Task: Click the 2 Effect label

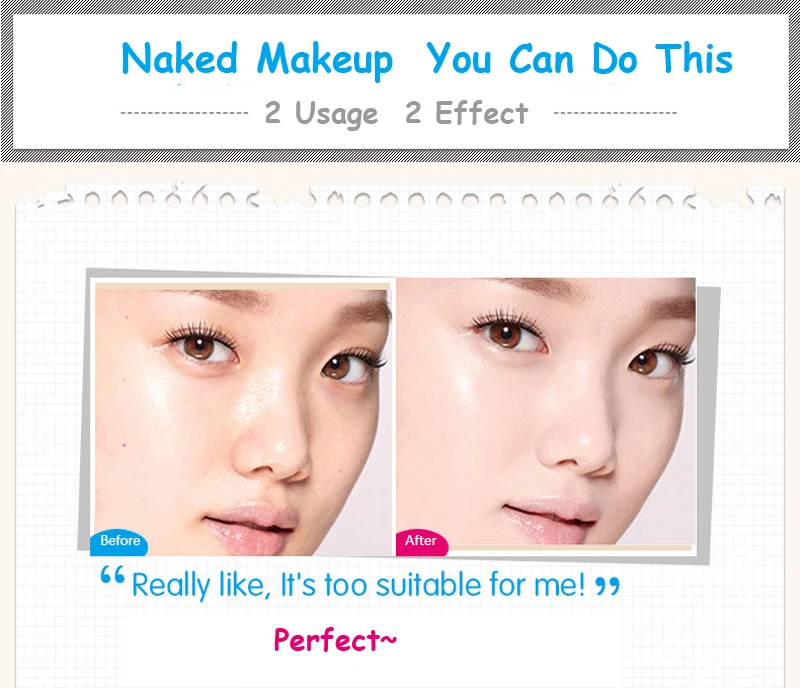Action: point(466,112)
